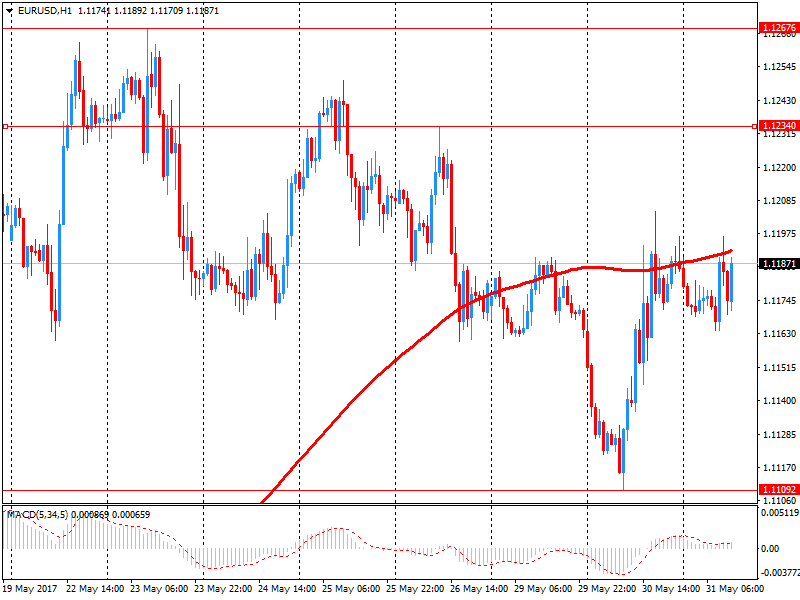The height and width of the screenshot is (600, 800).
Task: Click the 1.11285 price scale value
Action: pos(779,434)
